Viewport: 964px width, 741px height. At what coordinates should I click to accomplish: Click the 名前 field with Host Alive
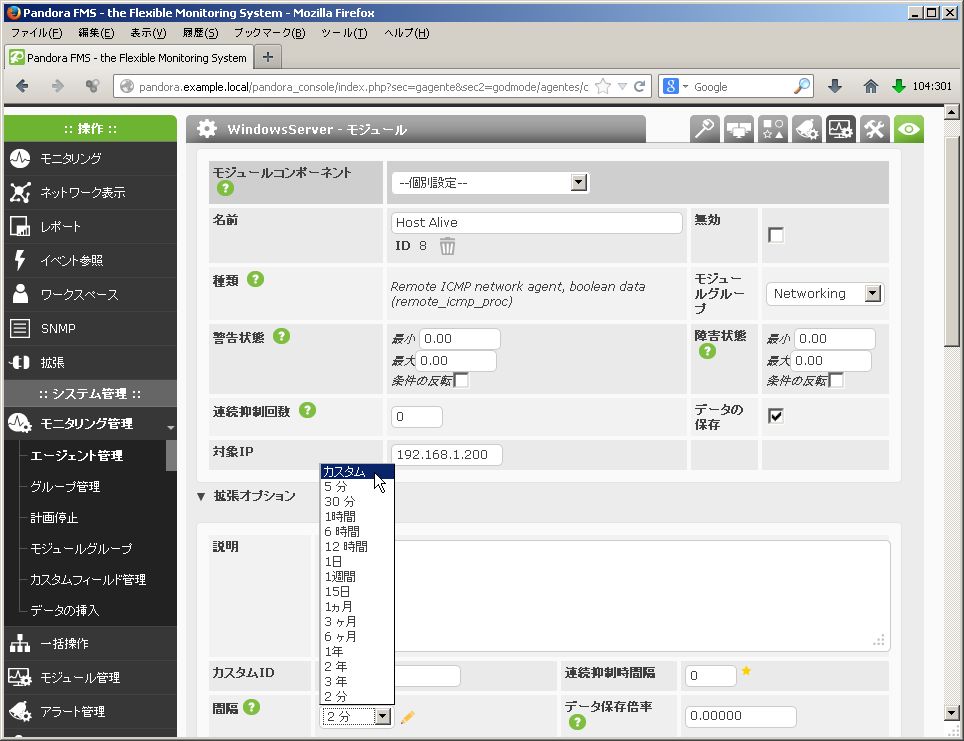(x=537, y=223)
